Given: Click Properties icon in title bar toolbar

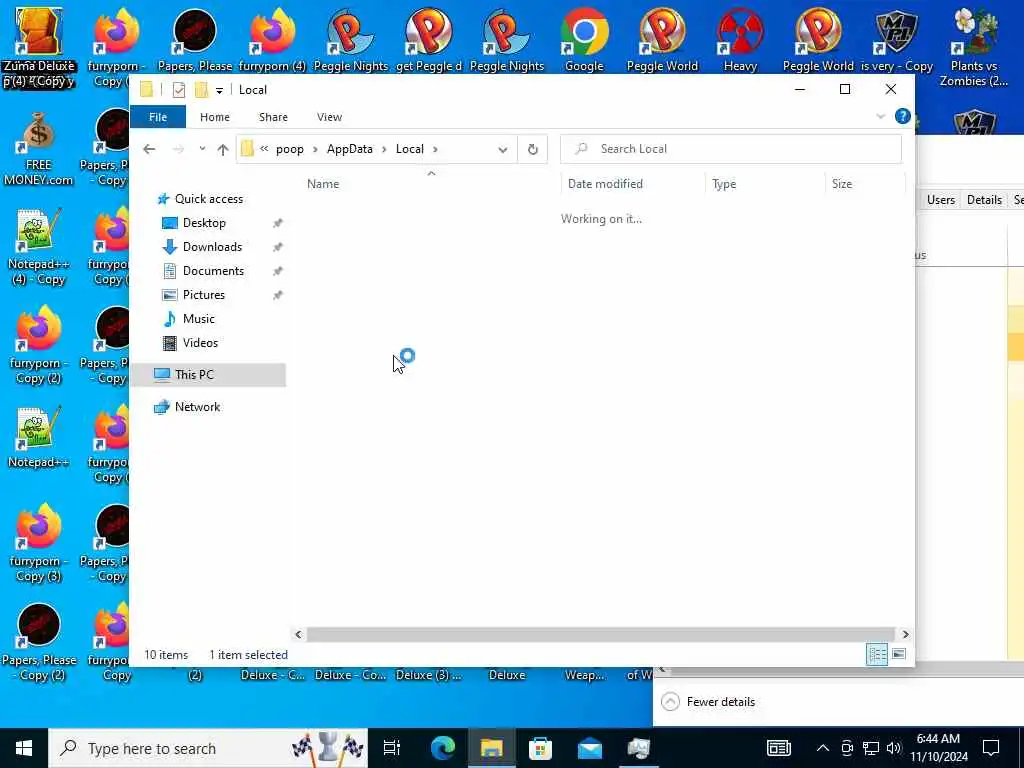Looking at the screenshot, I should click(x=179, y=90).
